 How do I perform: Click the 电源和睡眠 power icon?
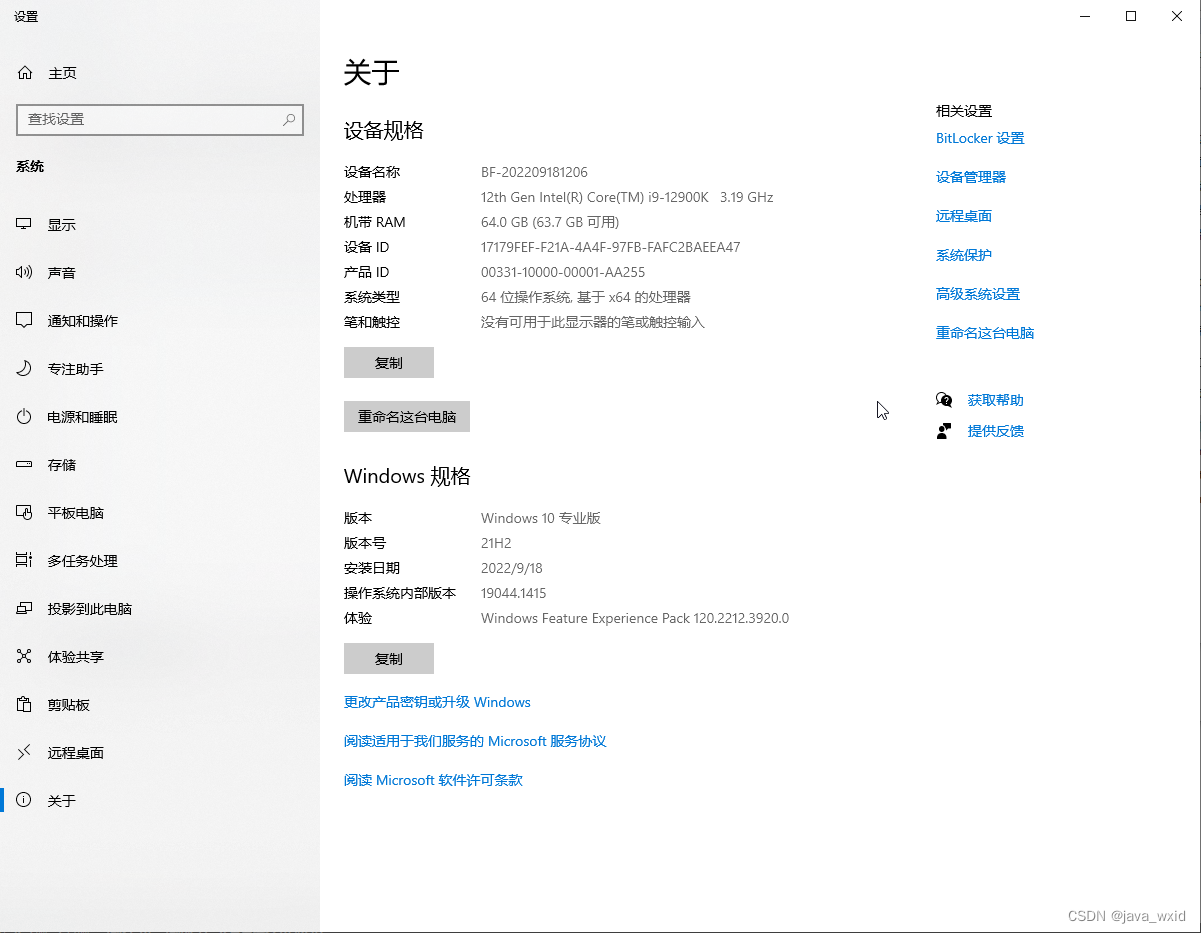click(x=25, y=417)
